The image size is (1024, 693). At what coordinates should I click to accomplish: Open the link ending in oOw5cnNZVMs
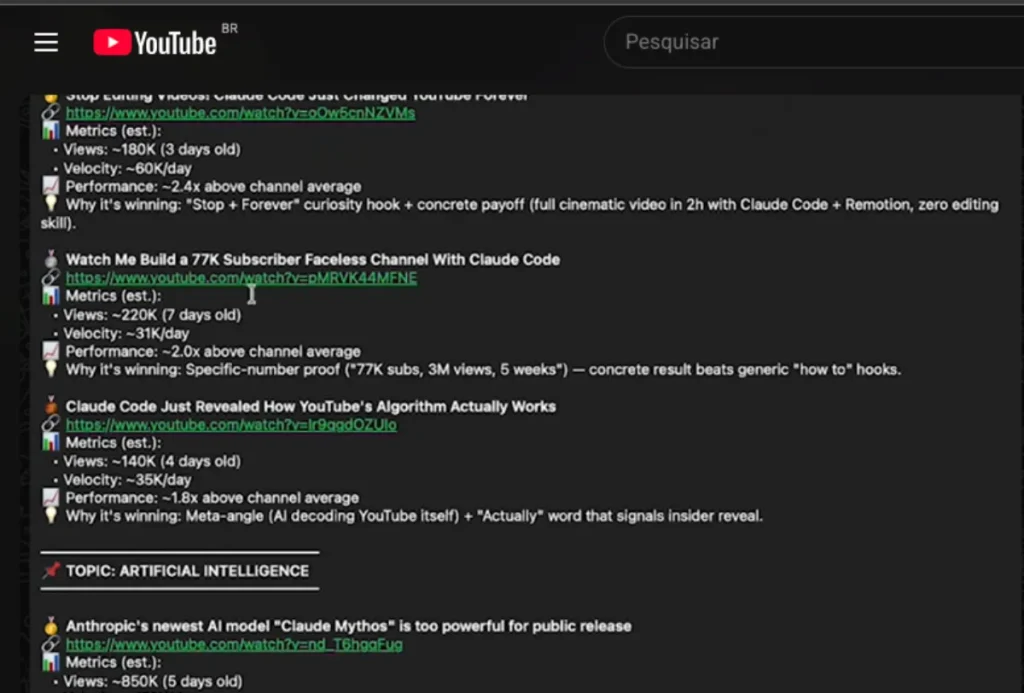pyautogui.click(x=240, y=113)
